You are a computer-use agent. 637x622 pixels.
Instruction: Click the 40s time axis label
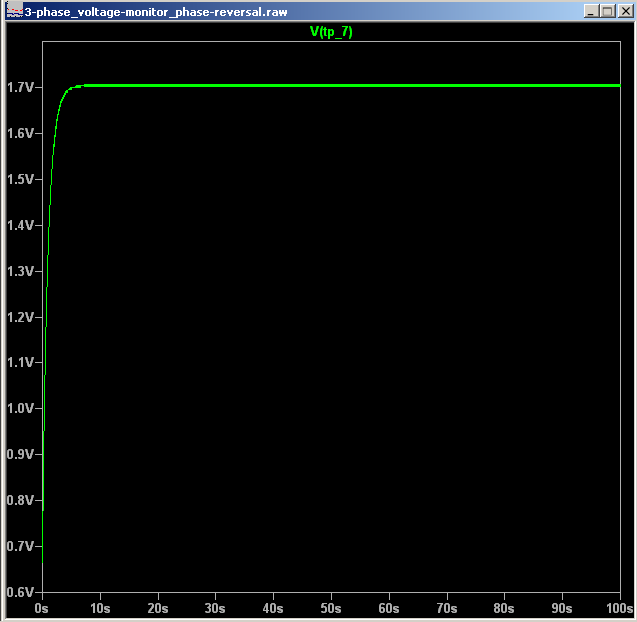pyautogui.click(x=273, y=609)
